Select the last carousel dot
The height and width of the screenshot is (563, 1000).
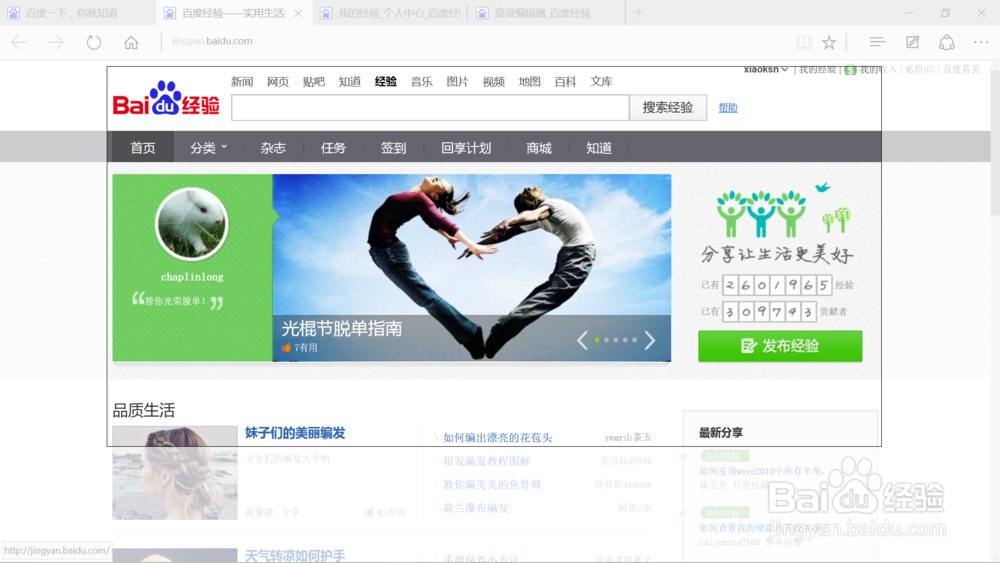tap(635, 340)
